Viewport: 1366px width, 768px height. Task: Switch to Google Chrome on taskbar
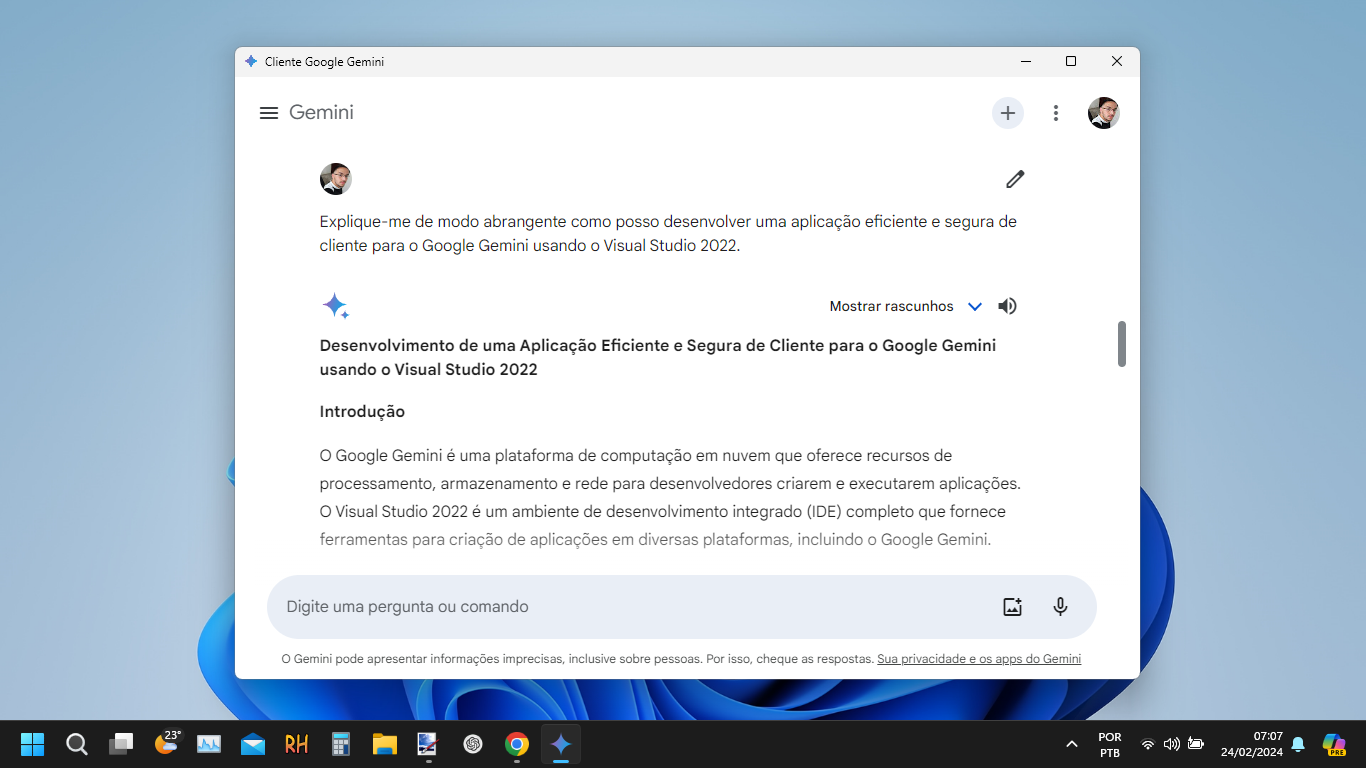pos(517,744)
